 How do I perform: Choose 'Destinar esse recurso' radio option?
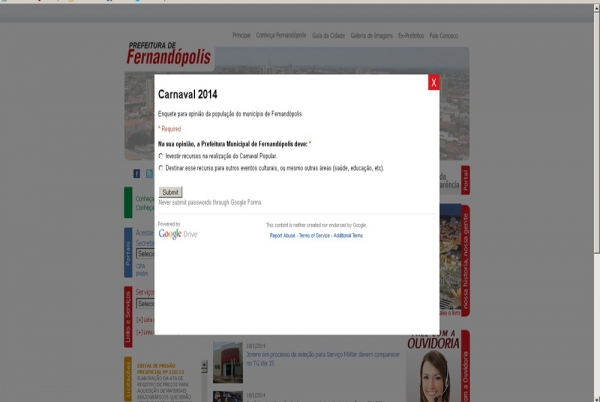[161, 168]
